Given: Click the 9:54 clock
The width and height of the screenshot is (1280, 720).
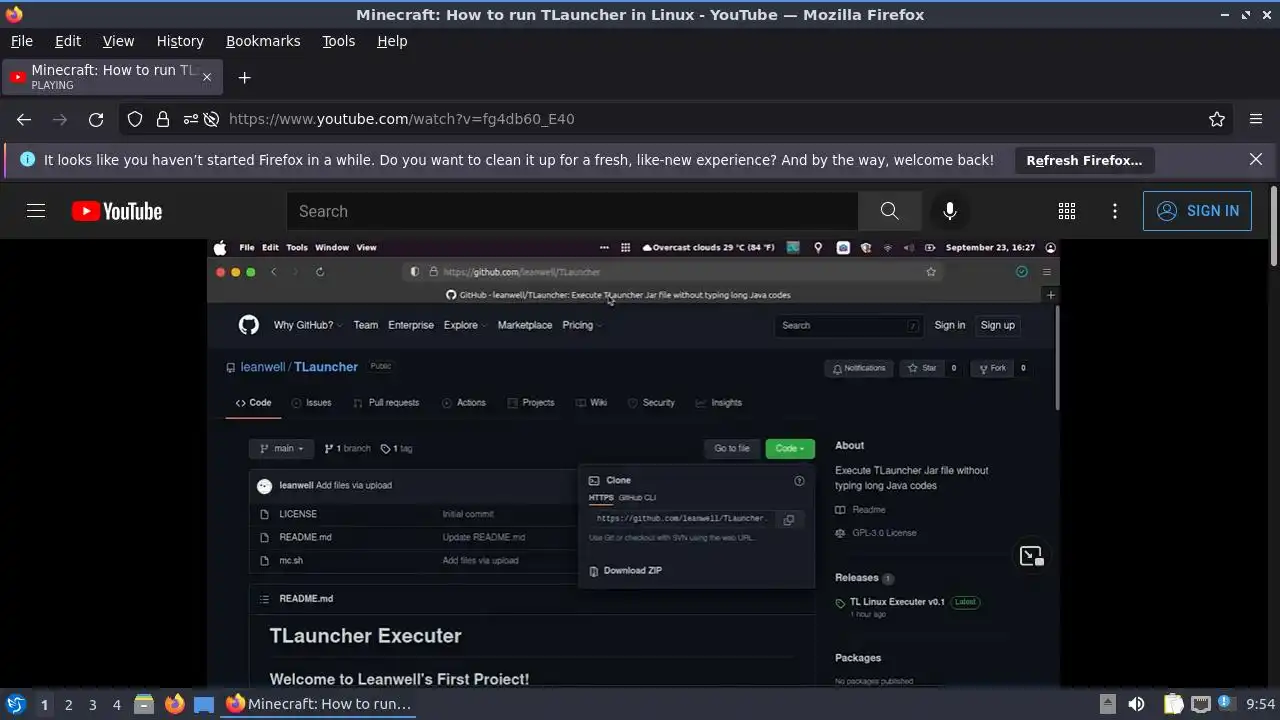Looking at the screenshot, I should [1260, 704].
